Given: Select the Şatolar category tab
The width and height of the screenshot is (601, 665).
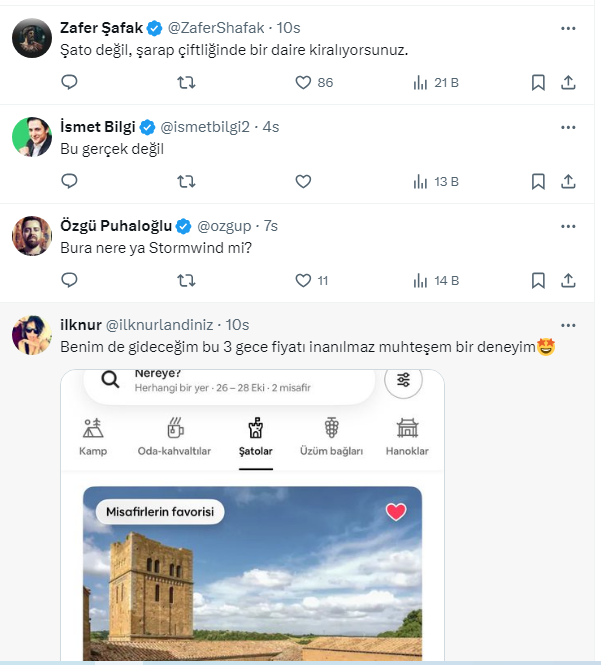Looking at the screenshot, I should [255, 437].
